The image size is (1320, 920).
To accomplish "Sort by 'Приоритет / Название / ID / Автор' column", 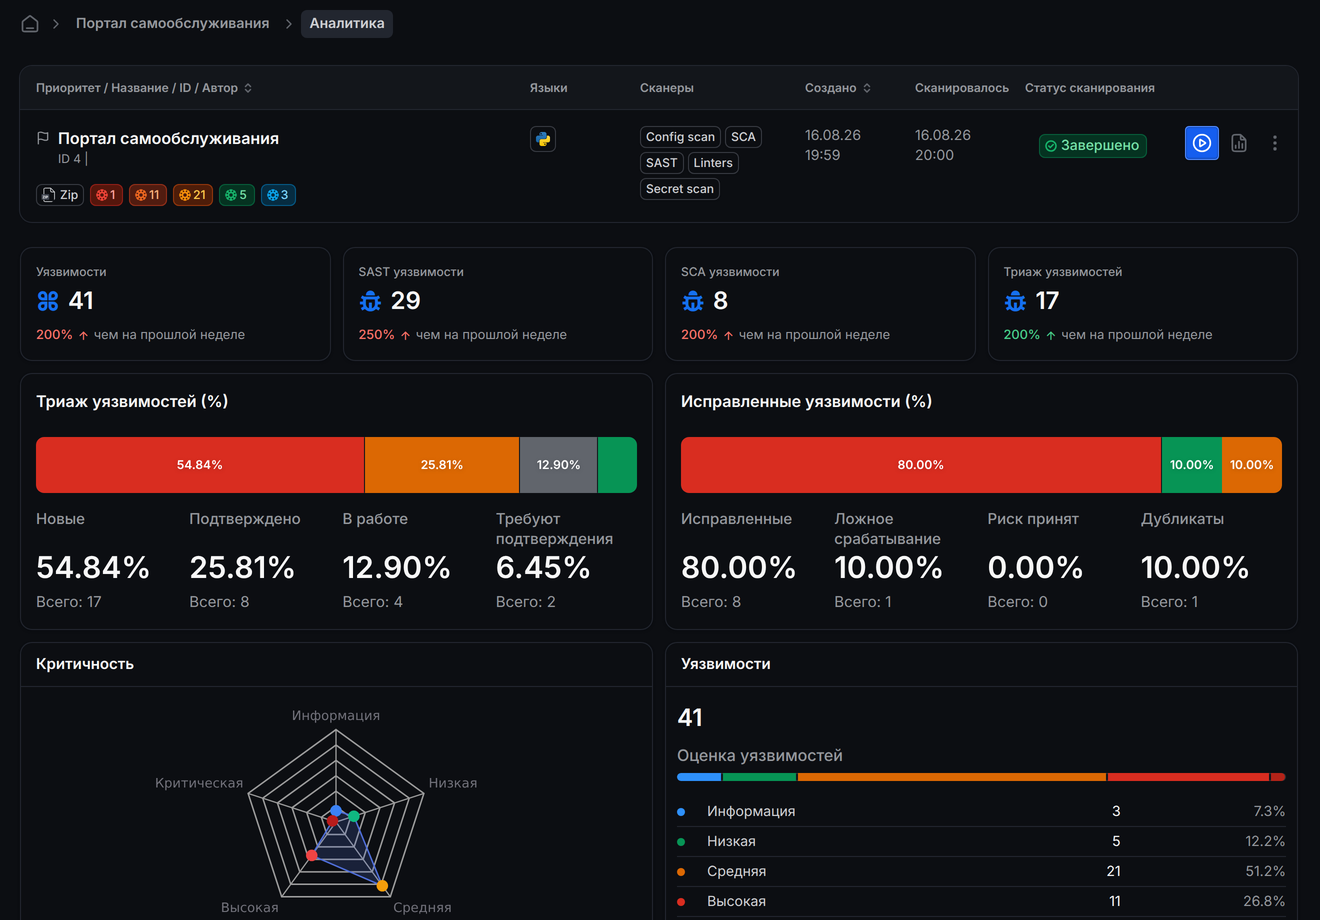I will click(144, 88).
